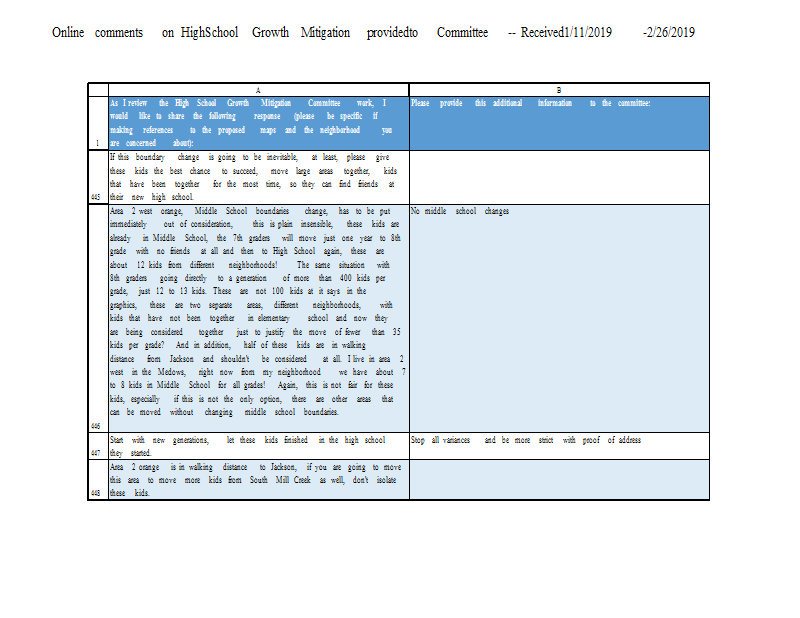Click cell "Start with new generations"

click(x=259, y=446)
